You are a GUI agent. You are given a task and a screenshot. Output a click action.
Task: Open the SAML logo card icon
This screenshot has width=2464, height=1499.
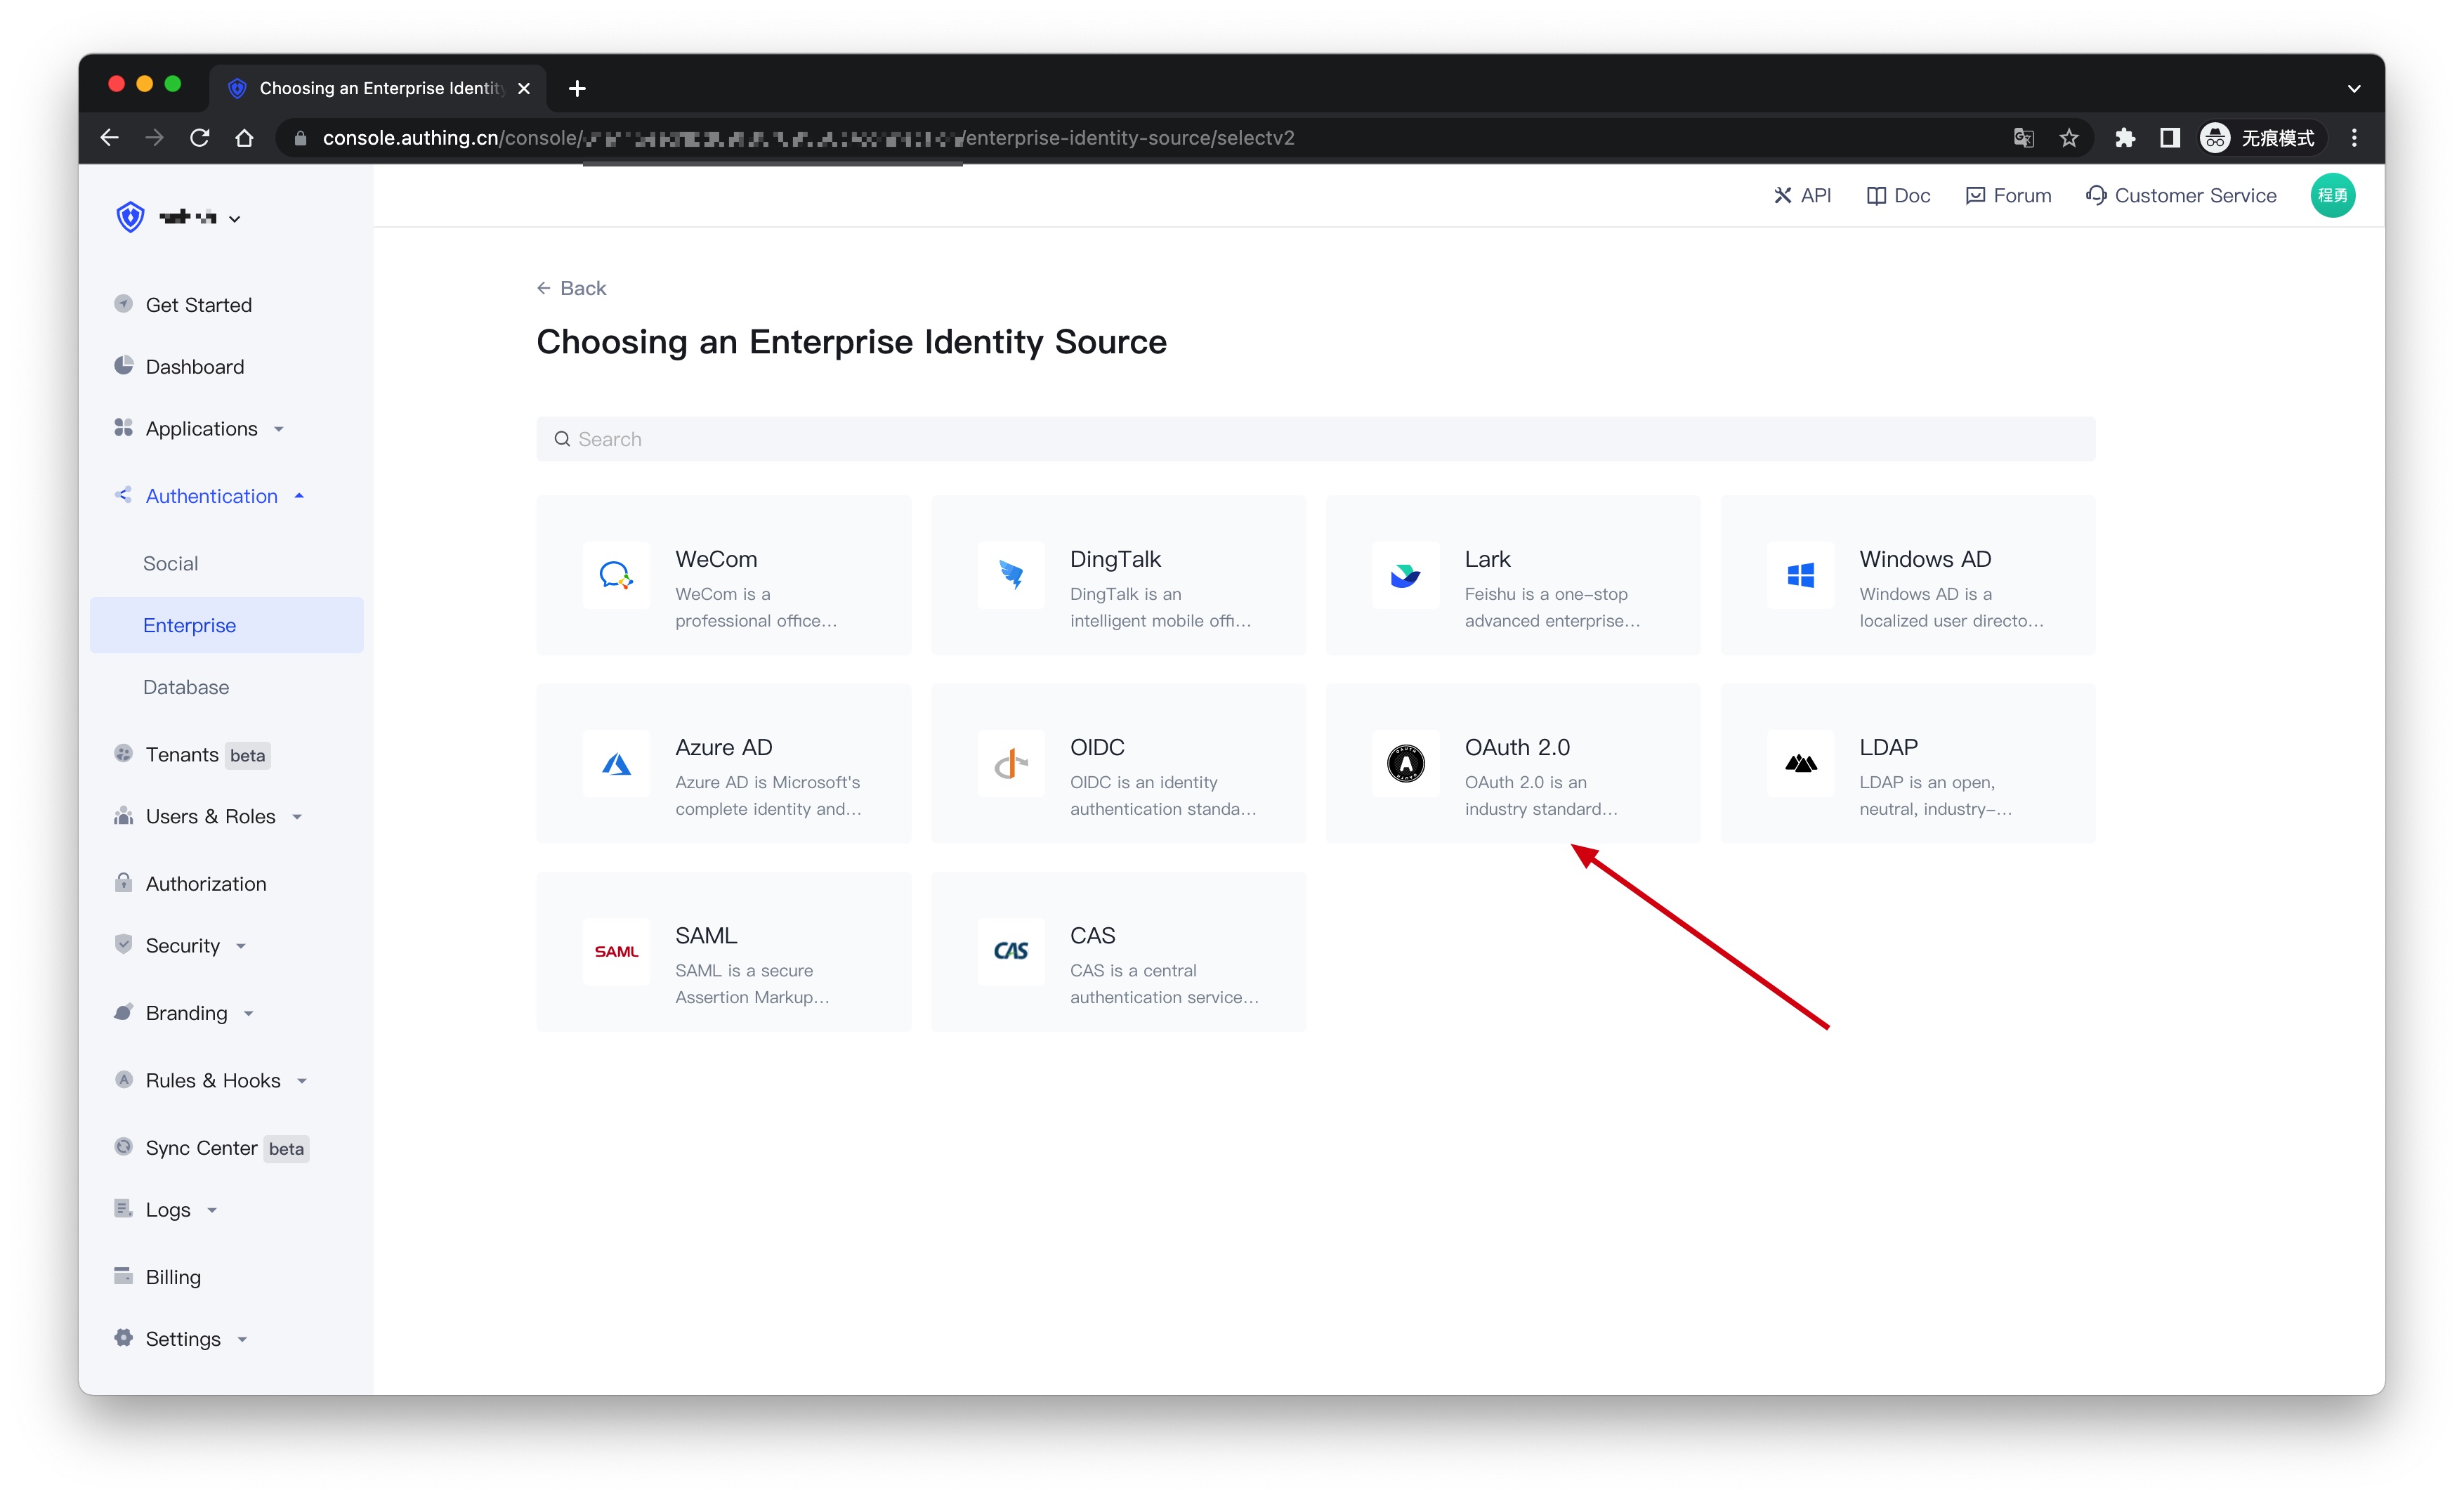[616, 952]
